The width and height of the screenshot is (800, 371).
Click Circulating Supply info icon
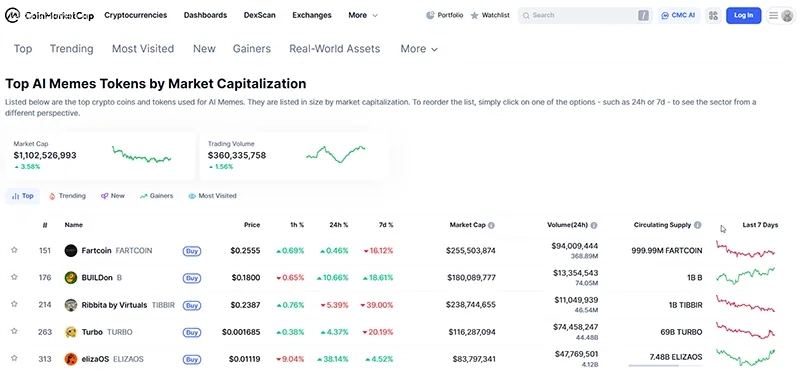[697, 225]
